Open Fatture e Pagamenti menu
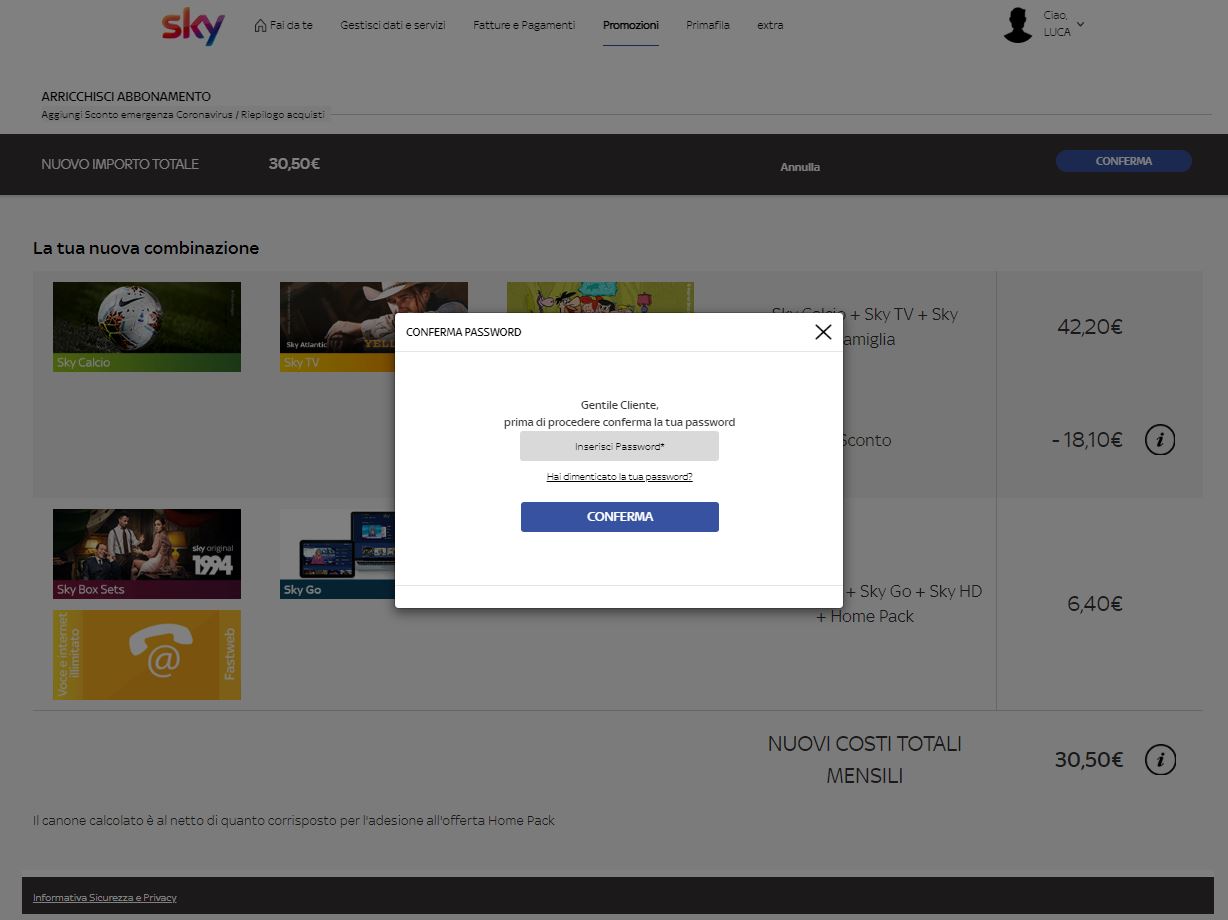 (524, 25)
